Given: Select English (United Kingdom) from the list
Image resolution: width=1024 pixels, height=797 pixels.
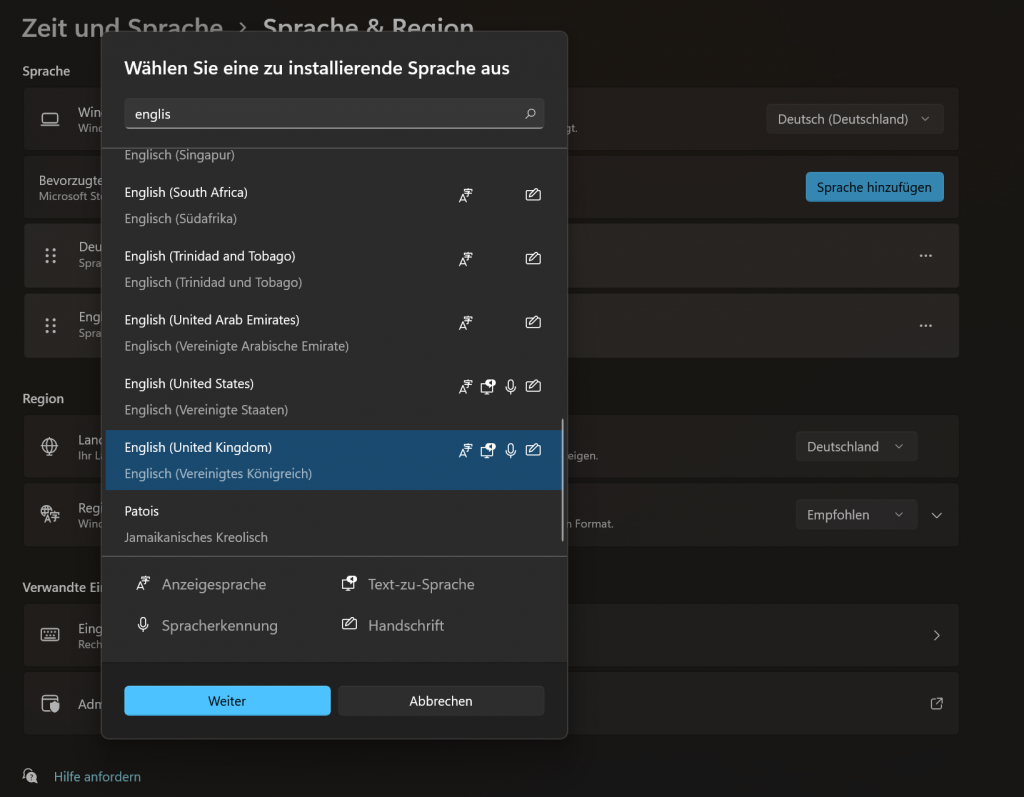Looking at the screenshot, I should pyautogui.click(x=333, y=460).
